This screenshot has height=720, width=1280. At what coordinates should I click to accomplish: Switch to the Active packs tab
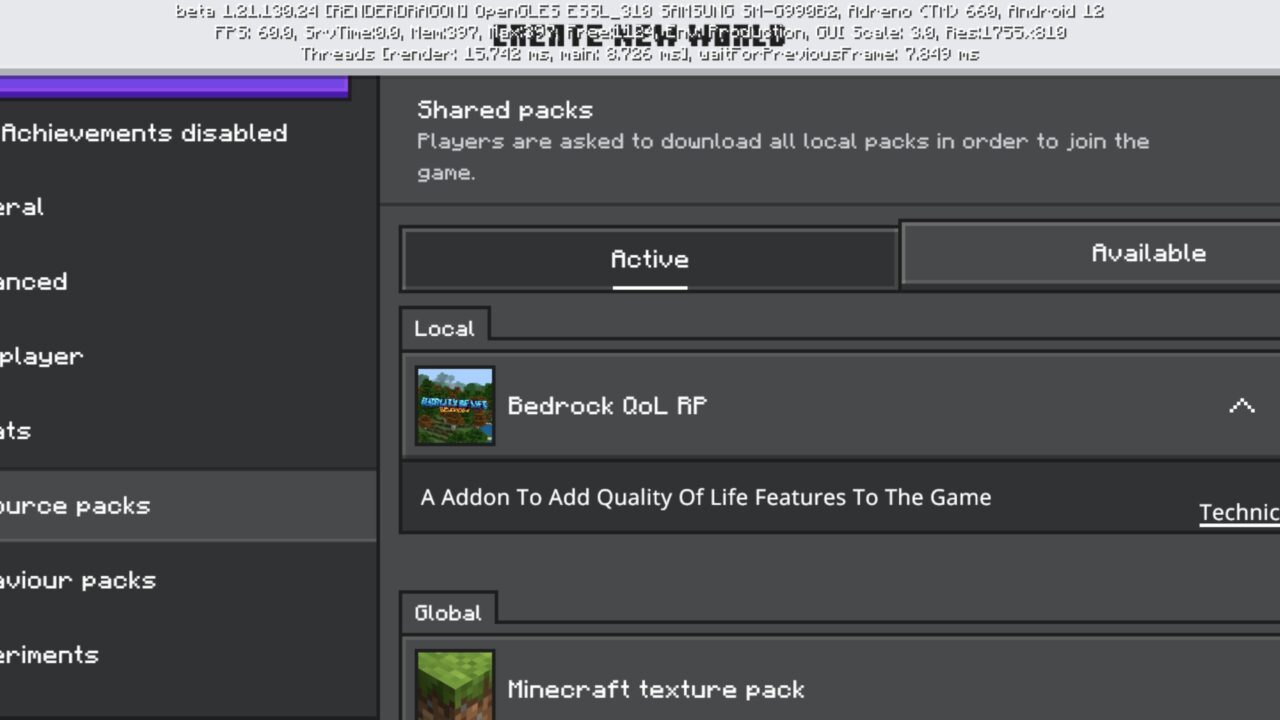point(649,259)
